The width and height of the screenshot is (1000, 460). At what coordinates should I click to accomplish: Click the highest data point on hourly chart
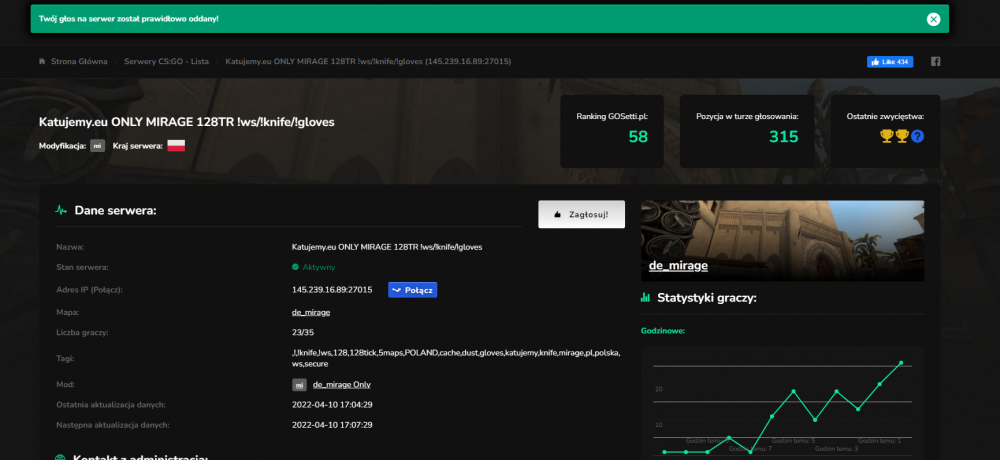click(901, 363)
